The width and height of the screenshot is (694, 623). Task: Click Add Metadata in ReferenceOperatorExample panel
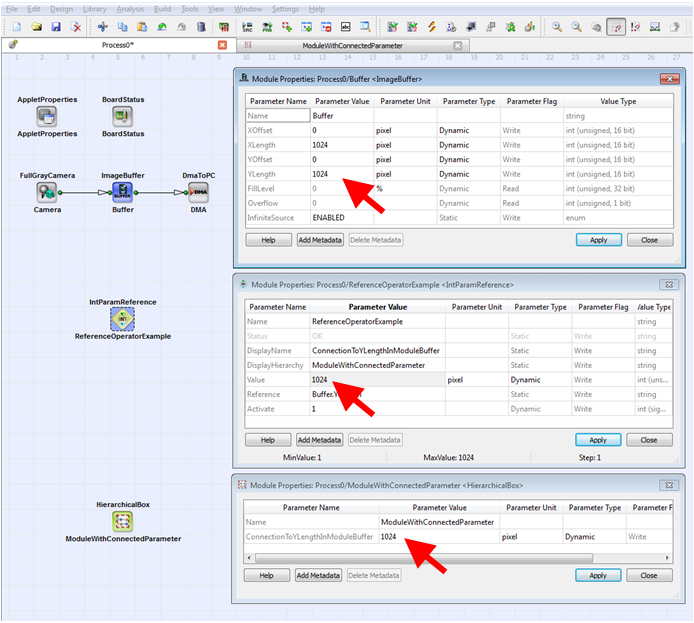pos(320,440)
